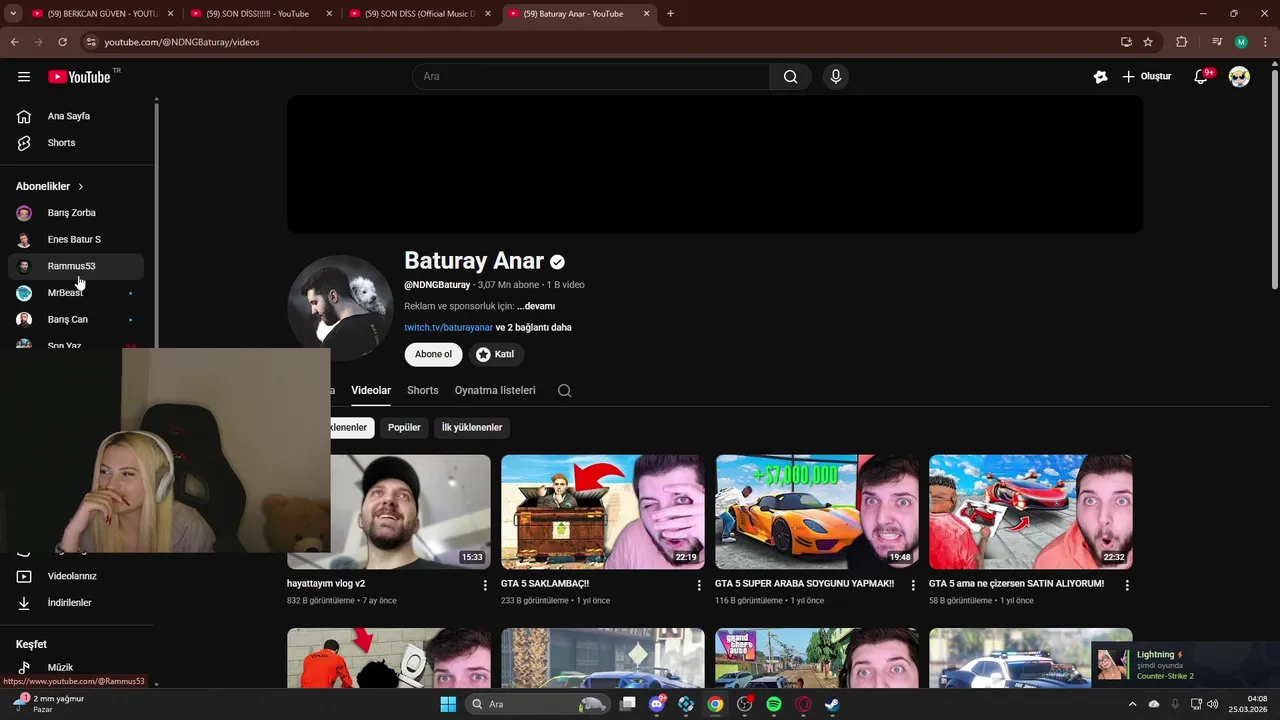Reload the page
1280x720 pixels.
pyautogui.click(x=62, y=42)
